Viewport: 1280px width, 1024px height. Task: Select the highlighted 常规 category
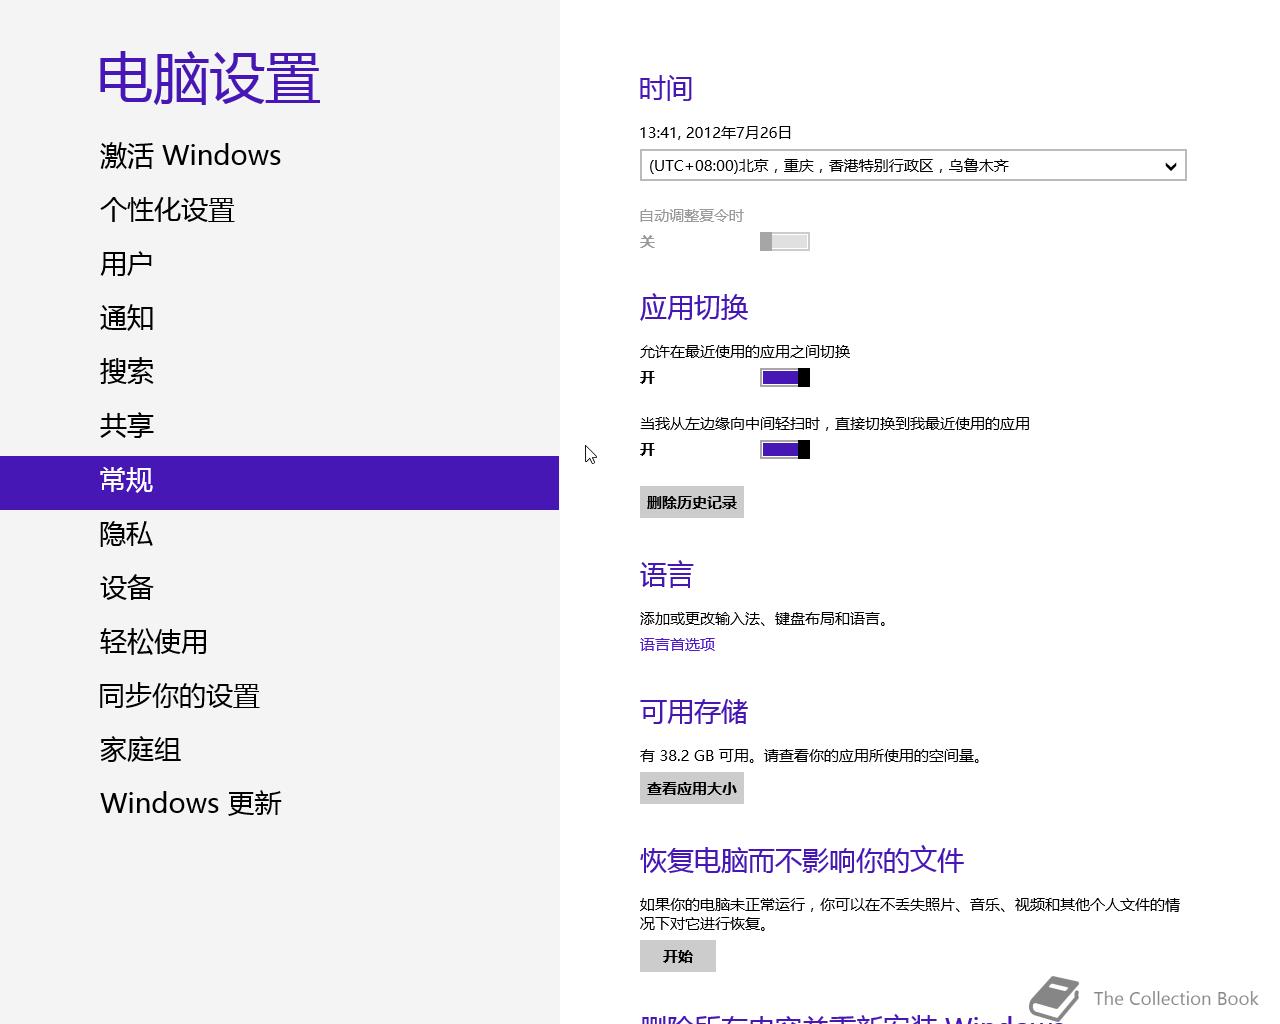[279, 483]
